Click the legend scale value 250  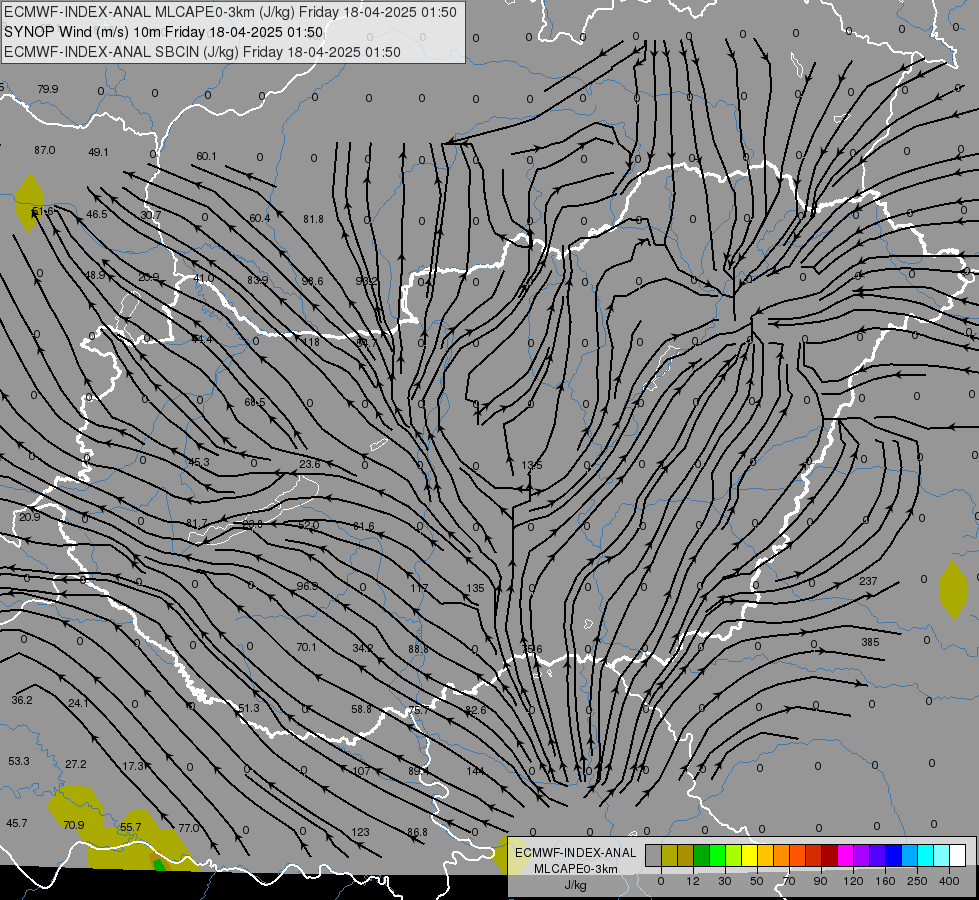[917, 881]
